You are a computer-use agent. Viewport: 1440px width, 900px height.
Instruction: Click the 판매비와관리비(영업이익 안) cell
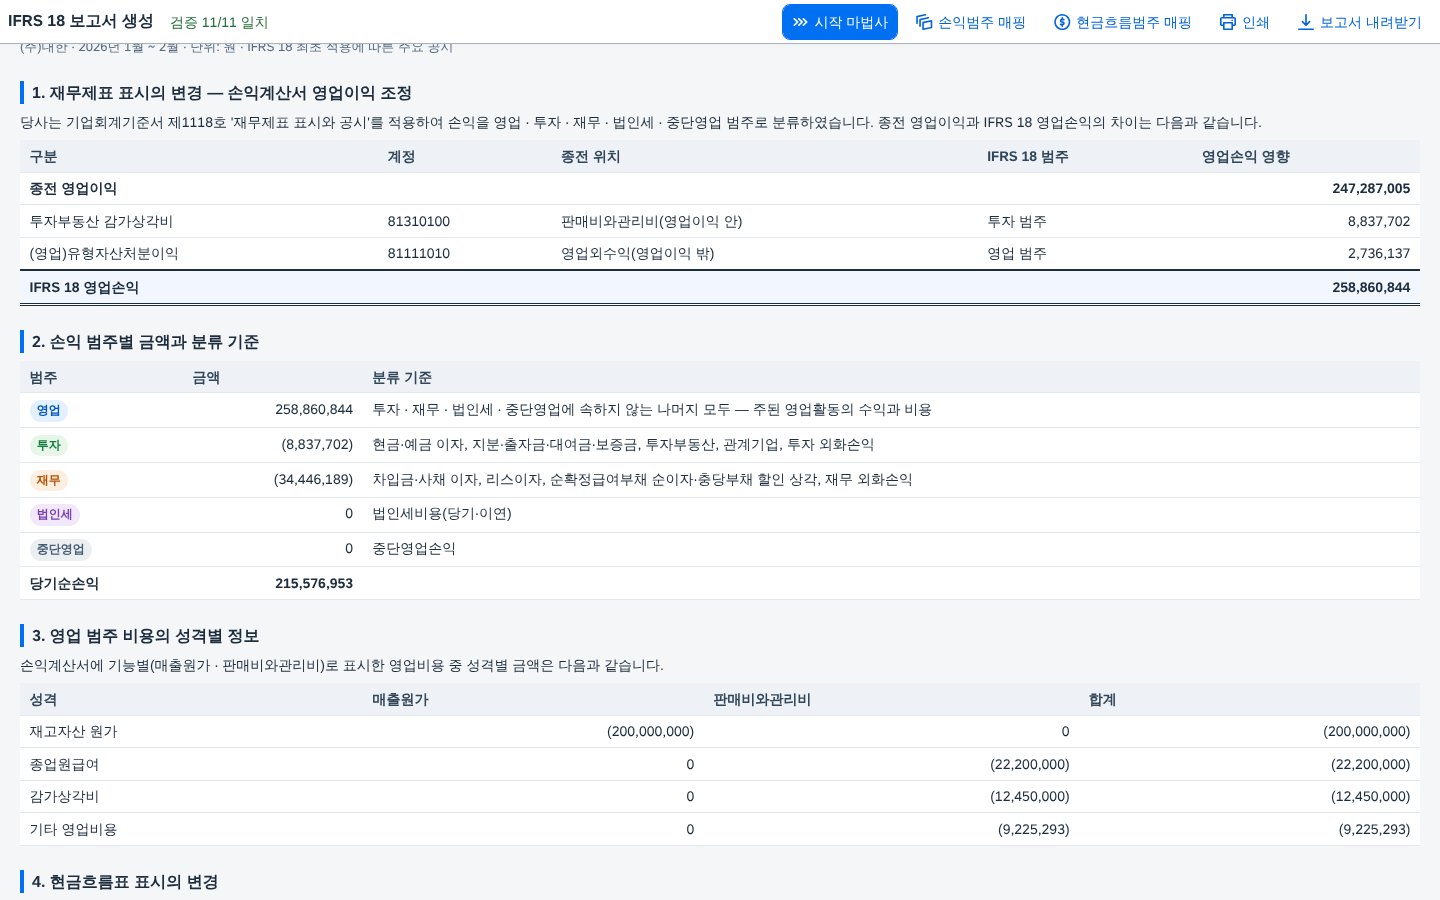pos(652,221)
